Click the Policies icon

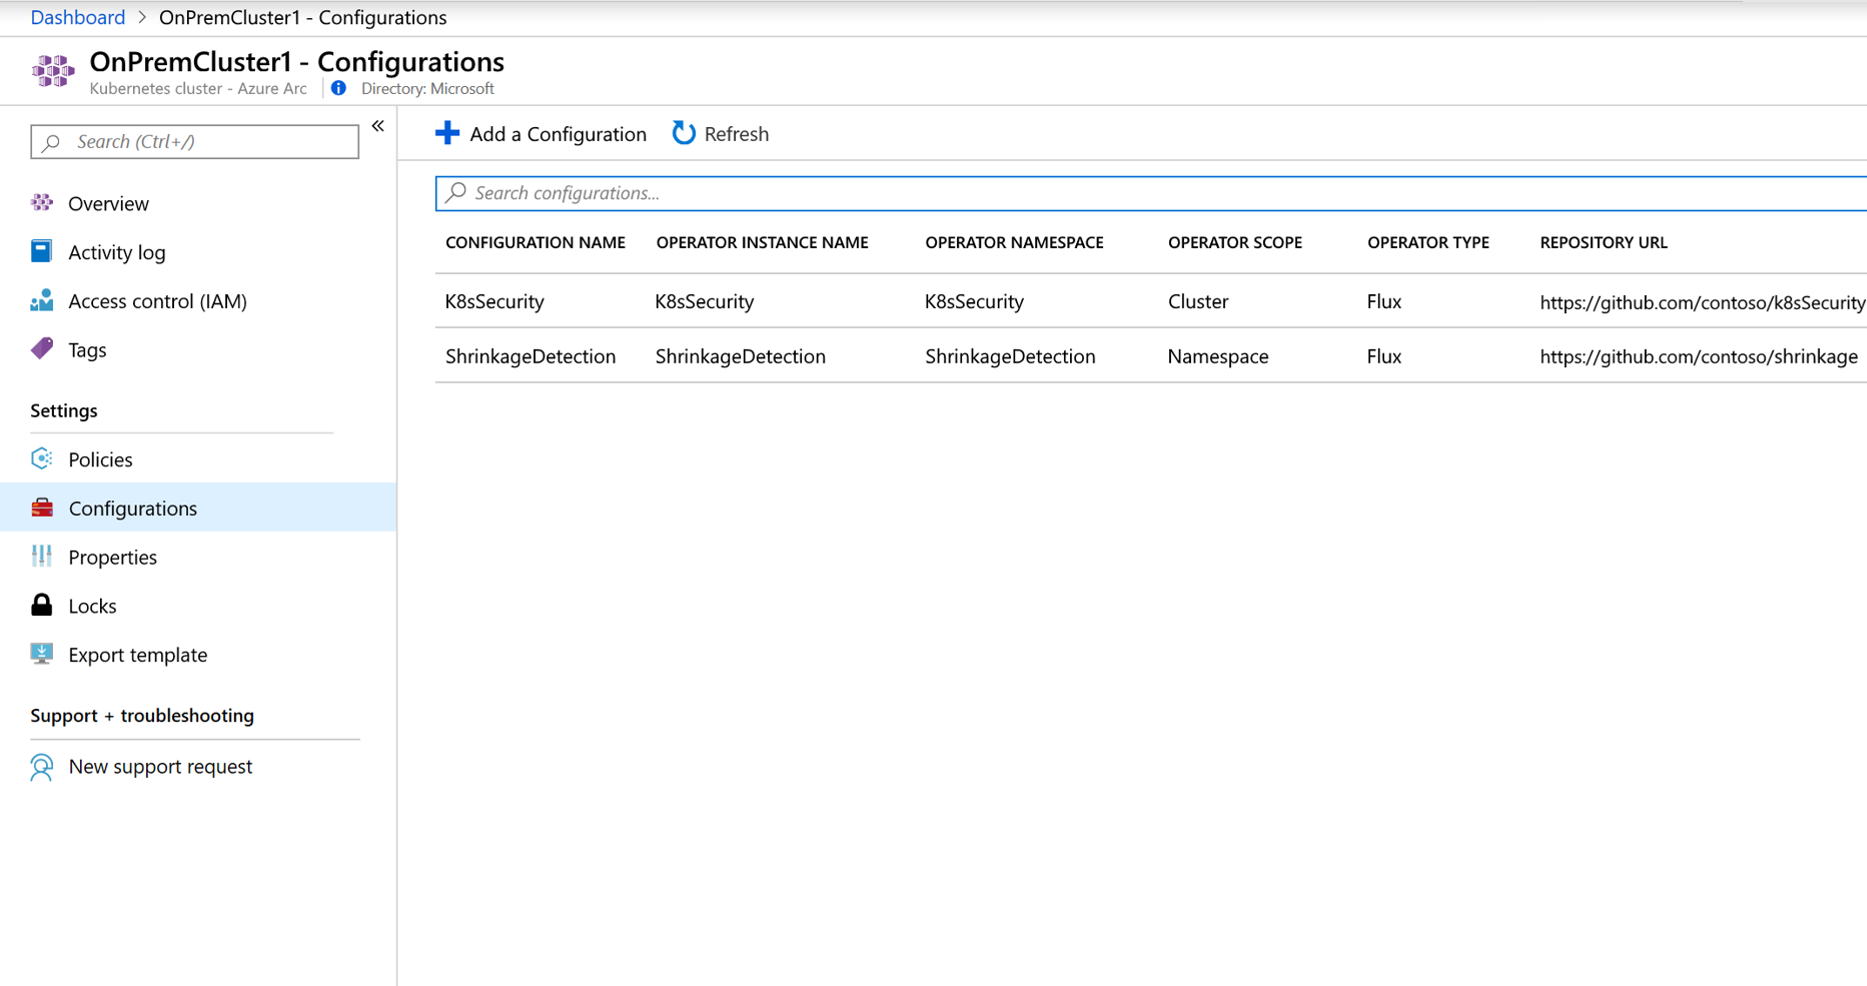(42, 459)
